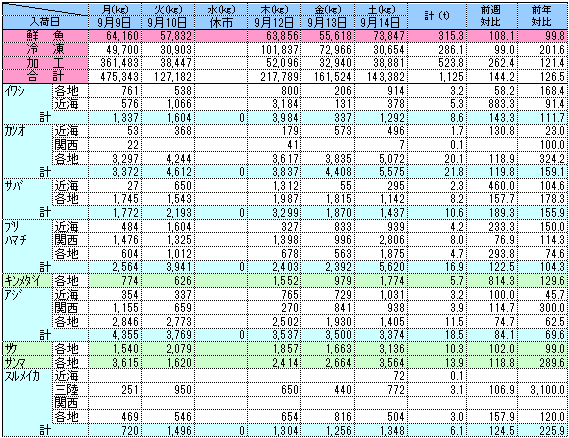Select the pink 鮮魚 row label
The height and width of the screenshot is (438, 569).
(x=45, y=36)
